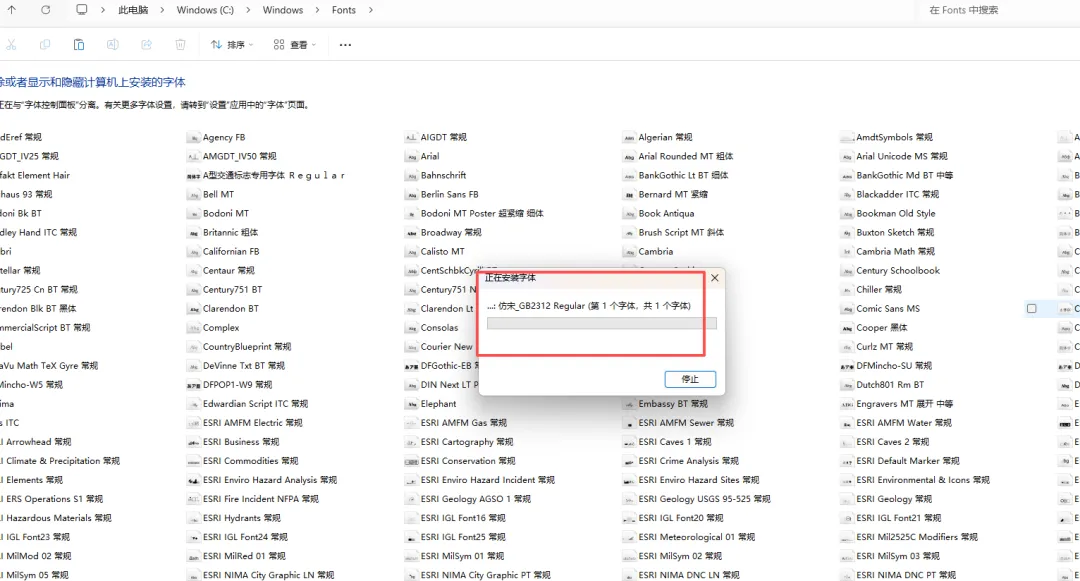The height and width of the screenshot is (581, 1080).
Task: Select A型交通标志专用字体 Regular font
Action: click(x=274, y=176)
